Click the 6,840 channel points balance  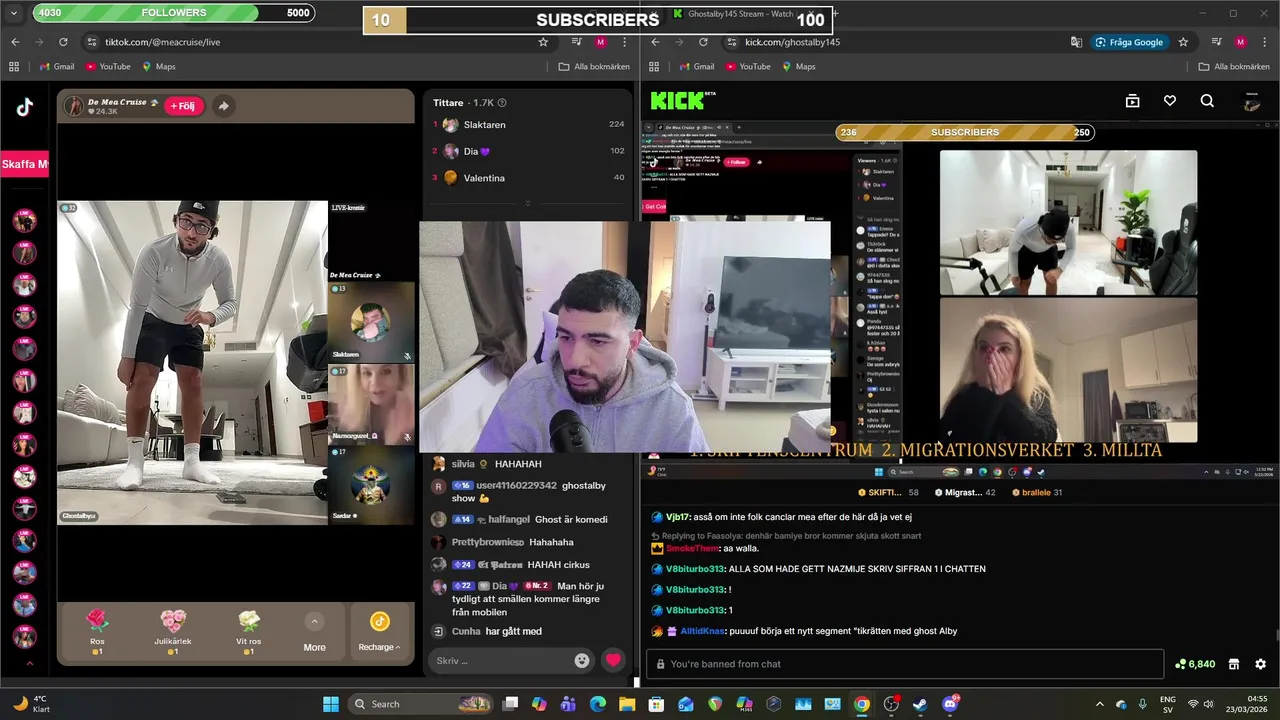pyautogui.click(x=1195, y=664)
